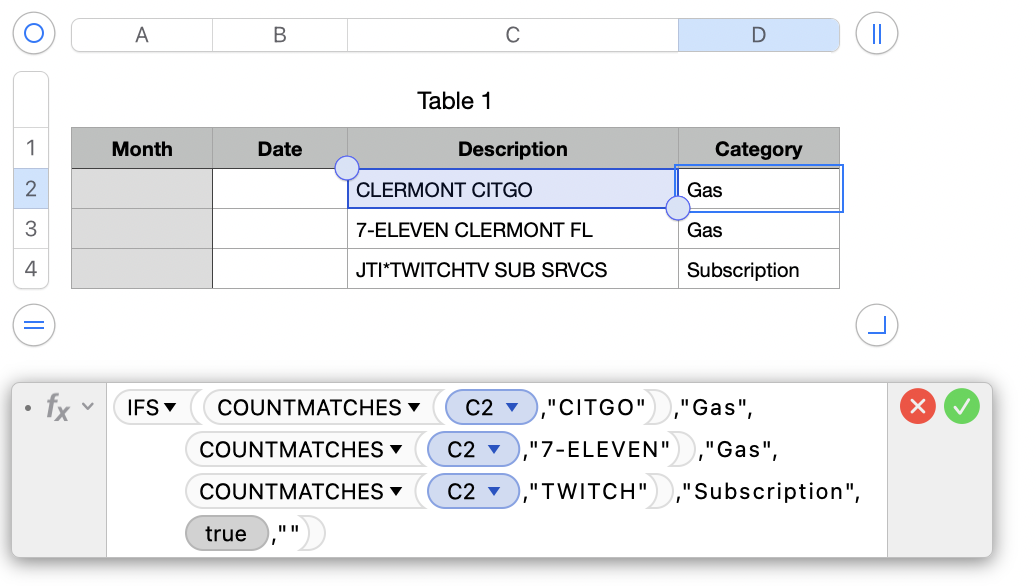Open the IFS function dropdown arrow

tap(170, 408)
